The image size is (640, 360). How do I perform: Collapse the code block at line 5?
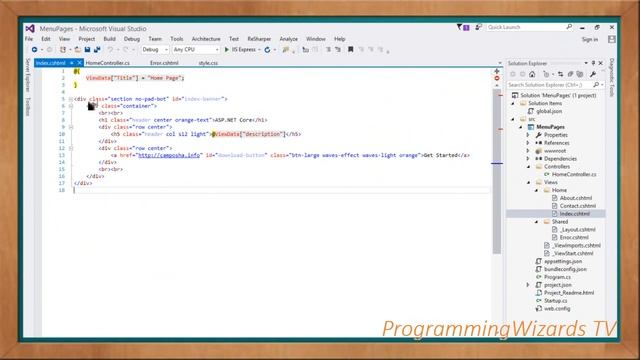click(x=71, y=99)
